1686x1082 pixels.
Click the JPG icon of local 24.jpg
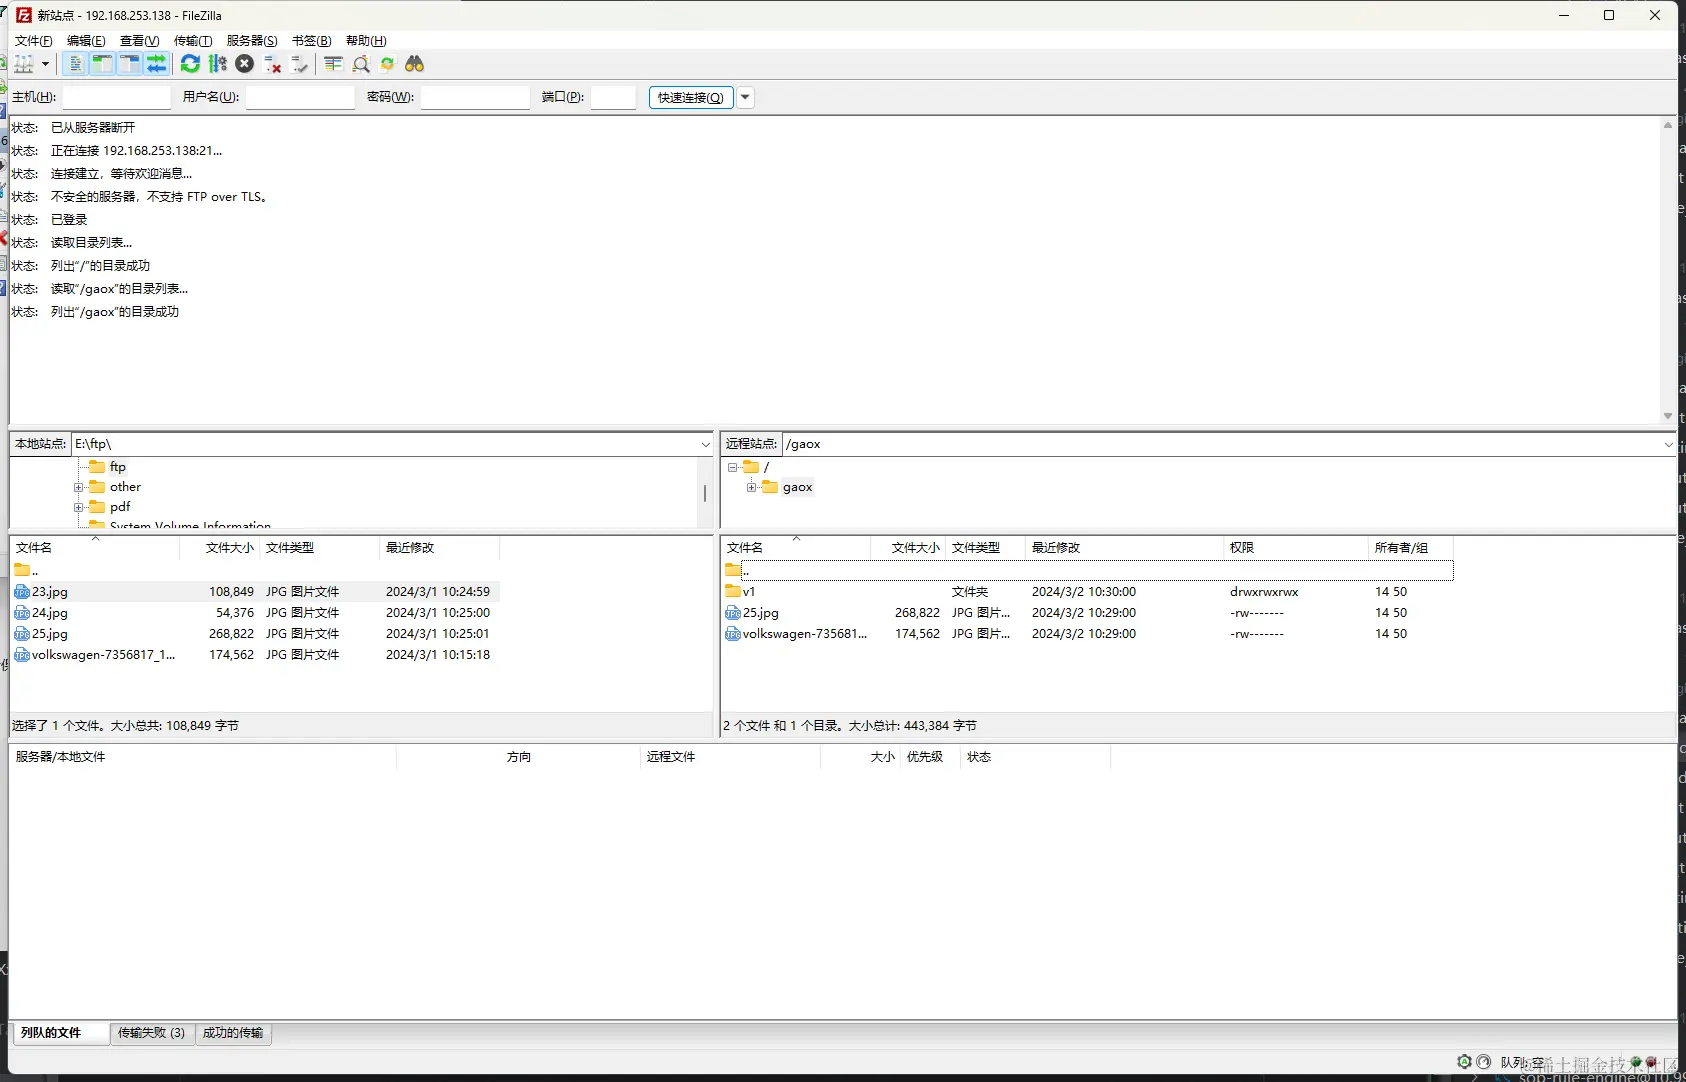click(x=22, y=613)
